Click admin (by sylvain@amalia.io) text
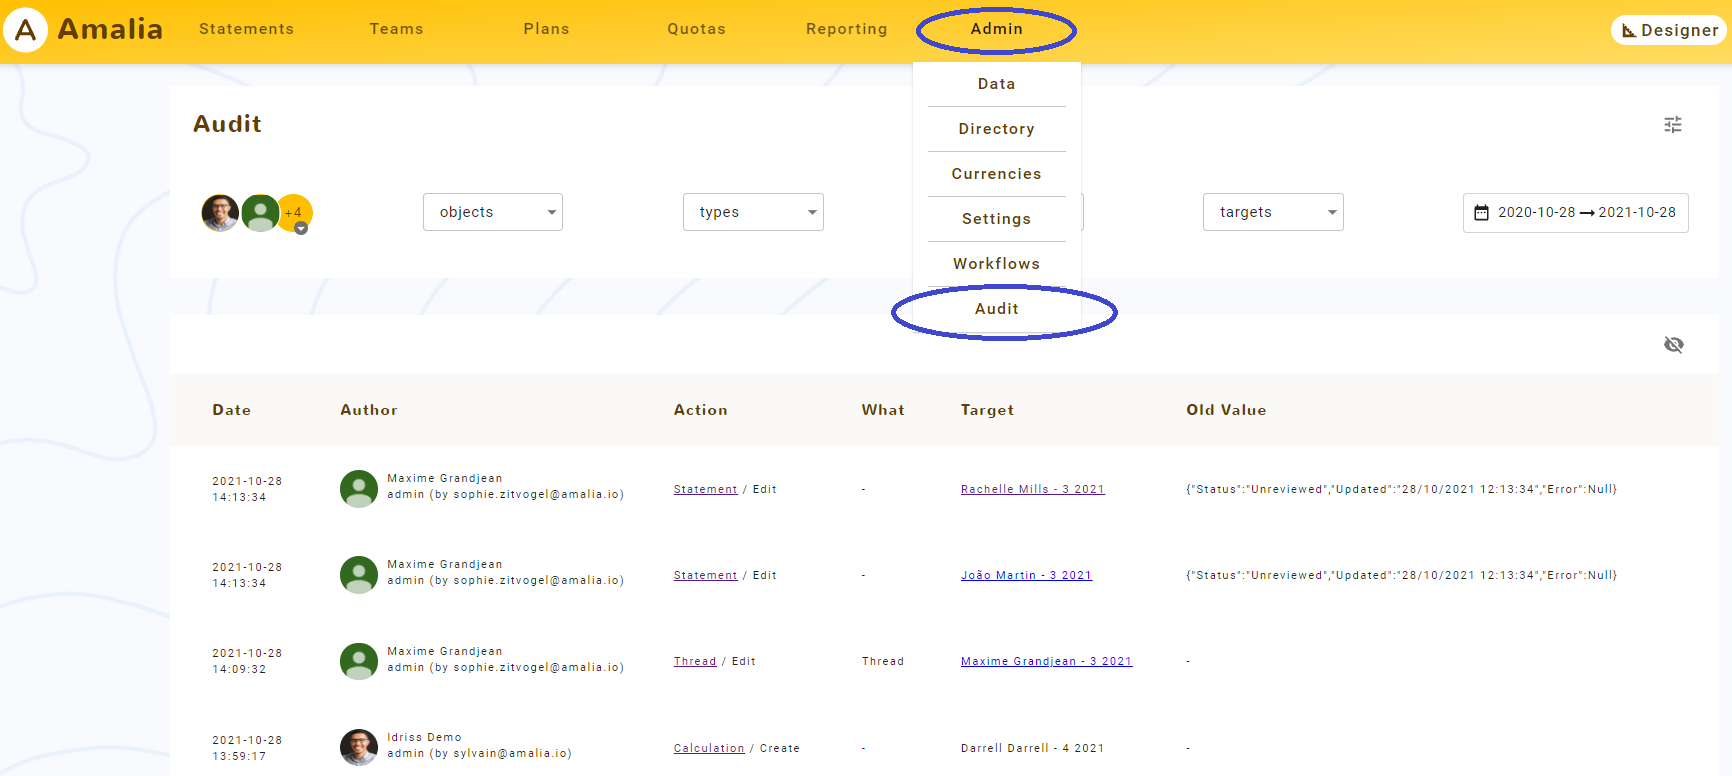The image size is (1732, 776). coord(480,753)
